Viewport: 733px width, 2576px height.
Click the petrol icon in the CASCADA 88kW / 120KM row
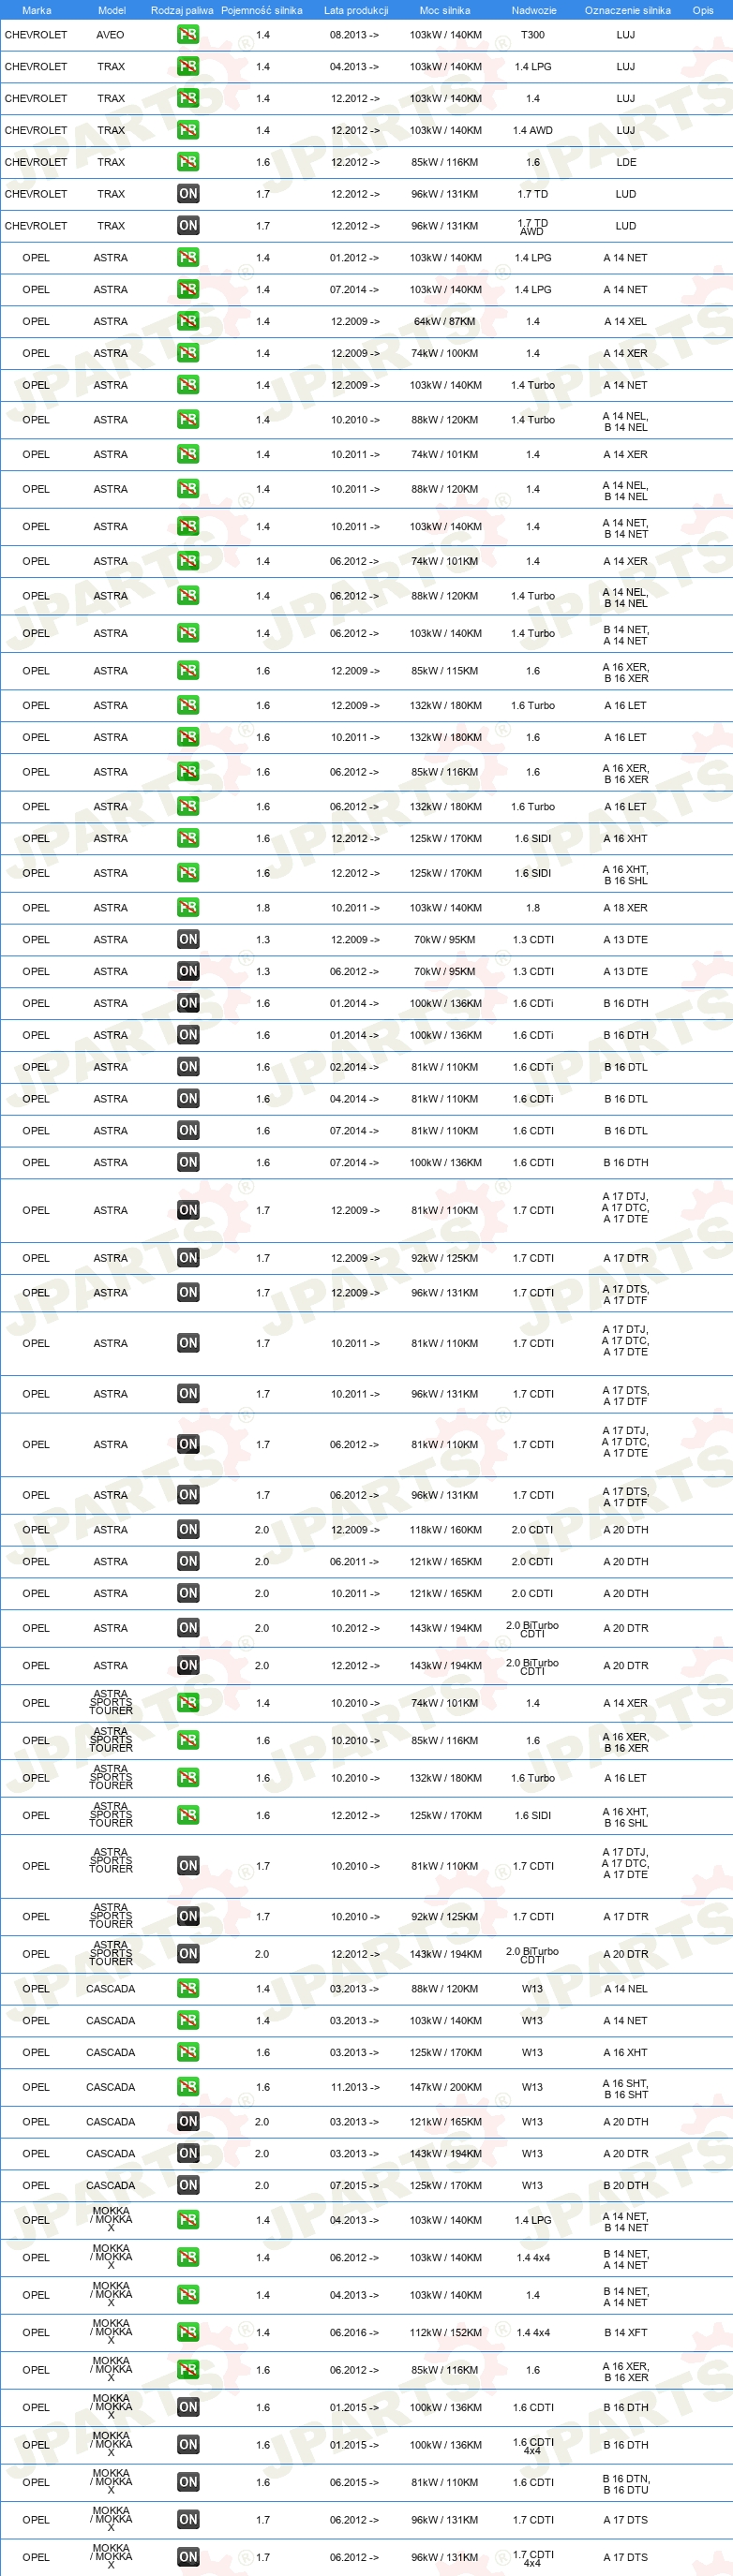188,1989
